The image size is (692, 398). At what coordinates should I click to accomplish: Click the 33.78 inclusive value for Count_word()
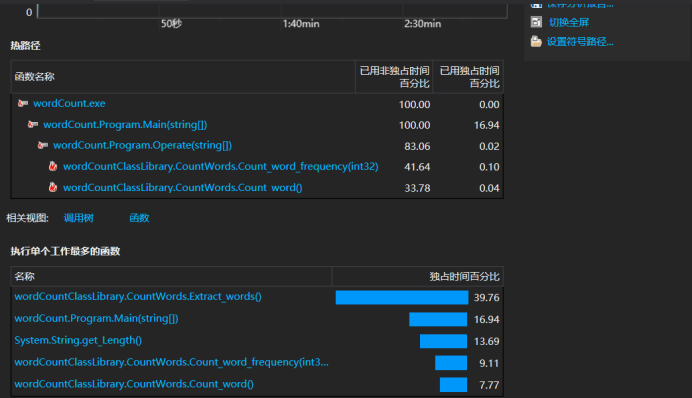(417, 188)
